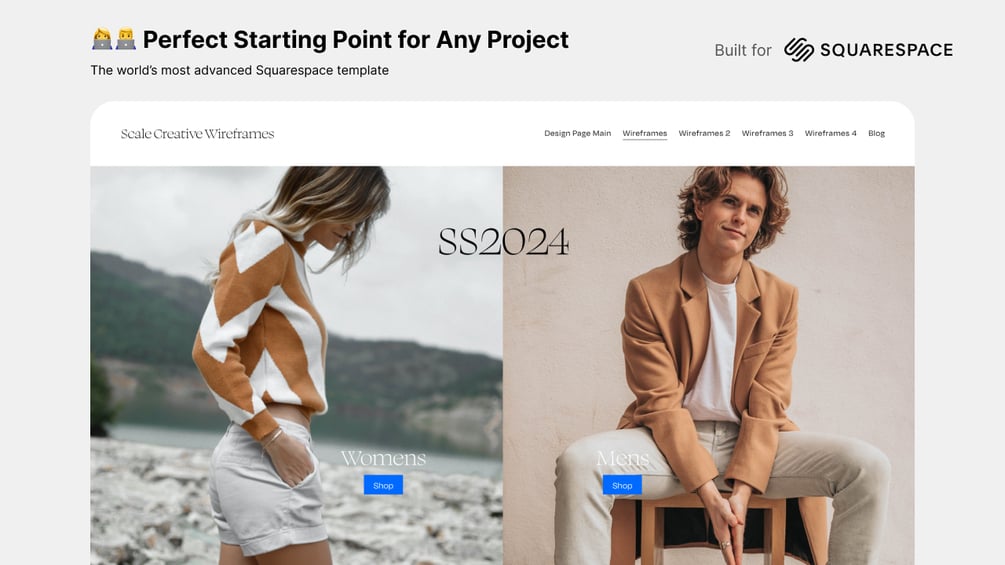Viewport: 1005px width, 565px height.
Task: Click the Womens Shop button
Action: [383, 485]
